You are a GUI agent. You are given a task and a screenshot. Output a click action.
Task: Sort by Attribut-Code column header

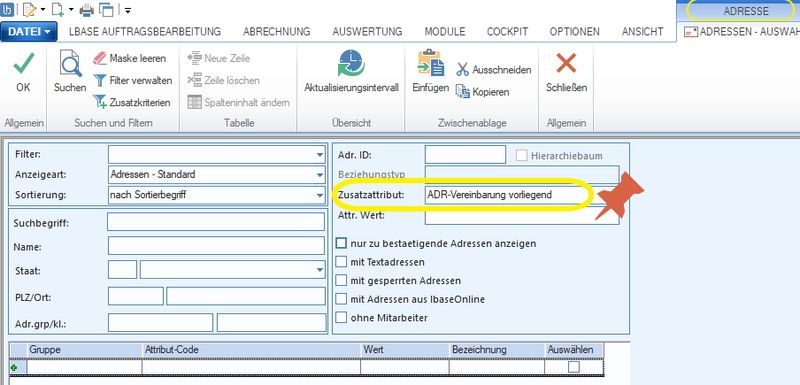(x=252, y=350)
